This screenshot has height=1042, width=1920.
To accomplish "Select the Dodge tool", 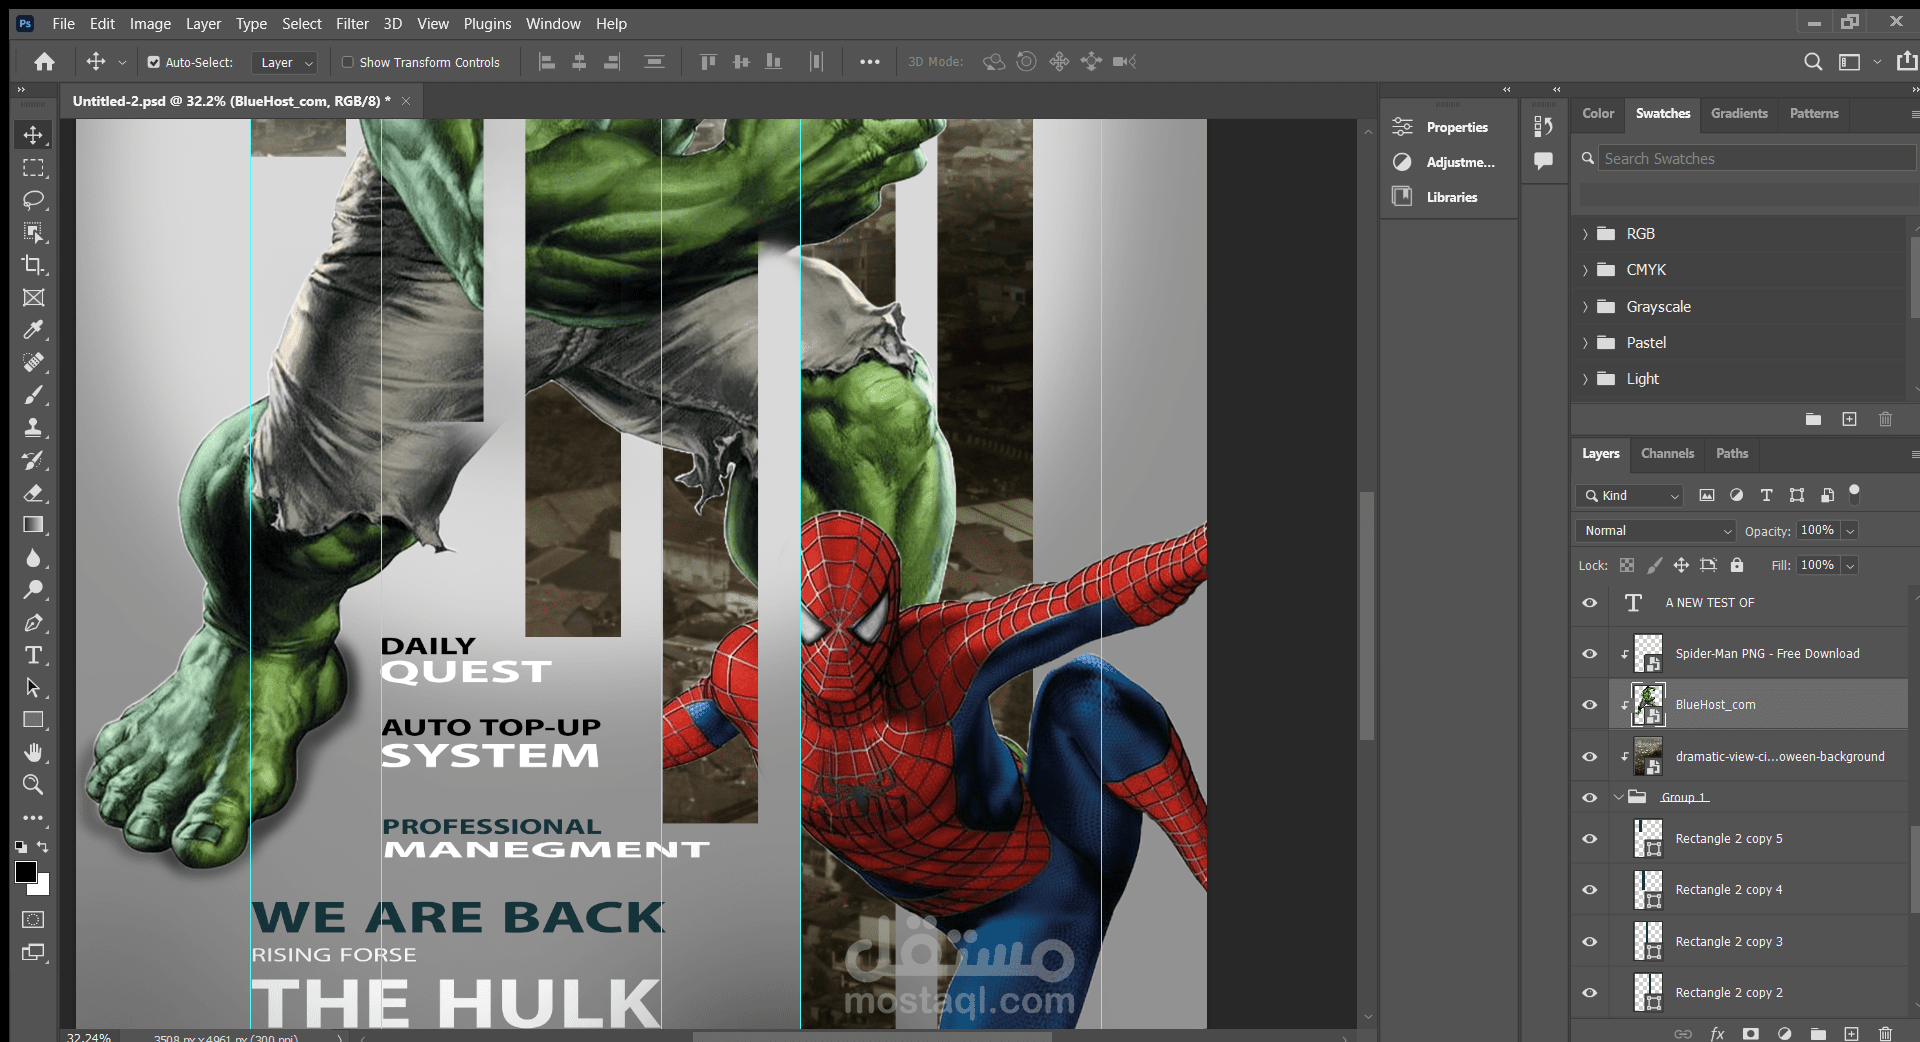I will (x=33, y=590).
